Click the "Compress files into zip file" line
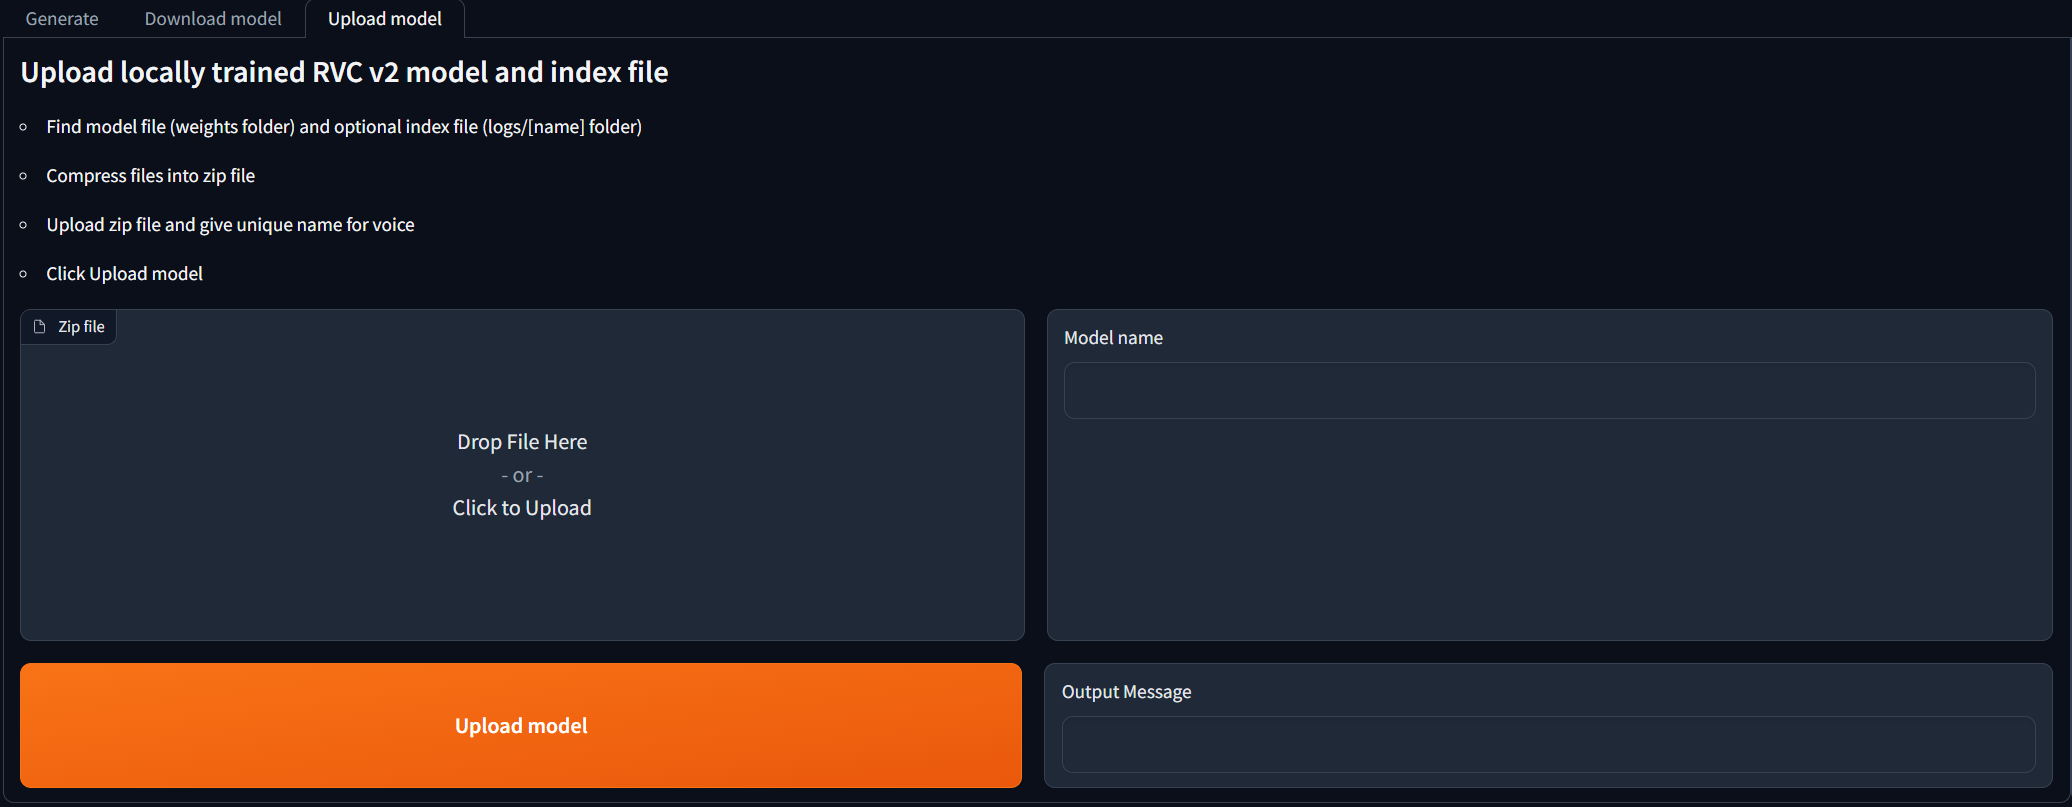The height and width of the screenshot is (807, 2072). tap(150, 176)
